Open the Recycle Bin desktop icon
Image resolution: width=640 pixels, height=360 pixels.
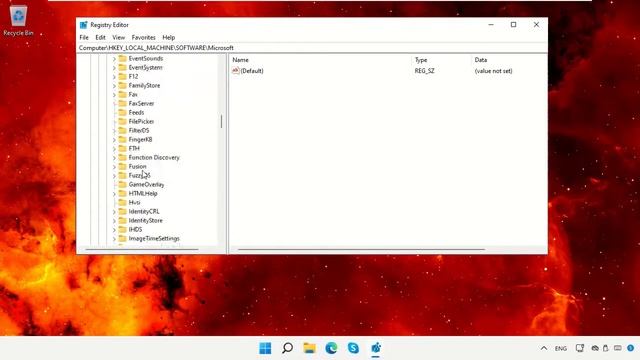(18, 20)
